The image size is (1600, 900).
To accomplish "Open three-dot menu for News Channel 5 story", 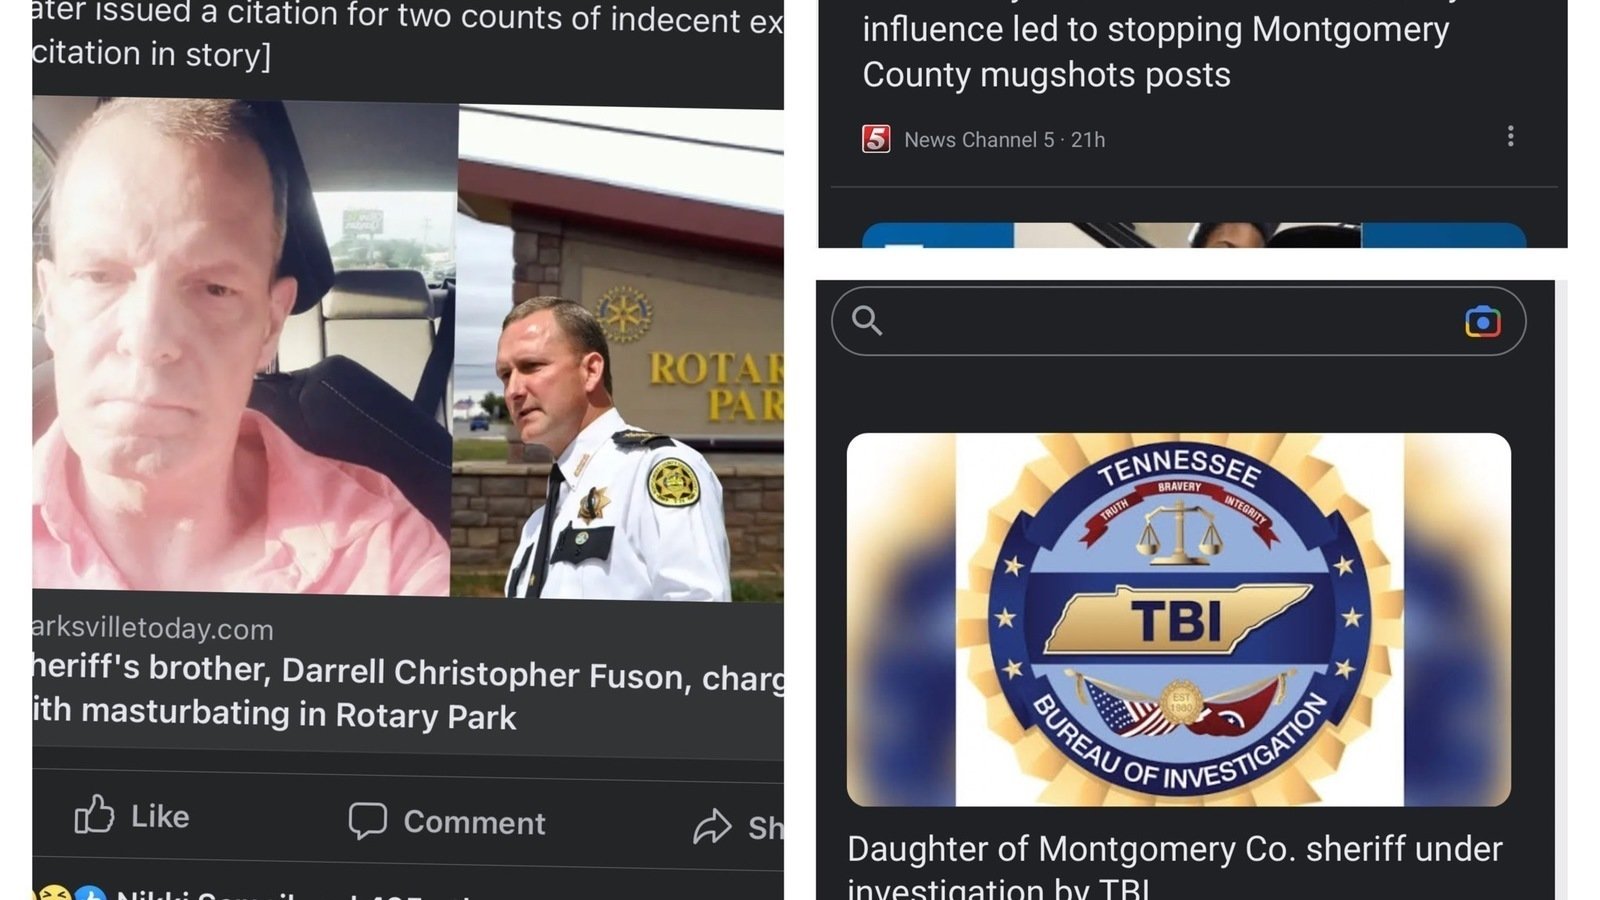I will point(1510,136).
